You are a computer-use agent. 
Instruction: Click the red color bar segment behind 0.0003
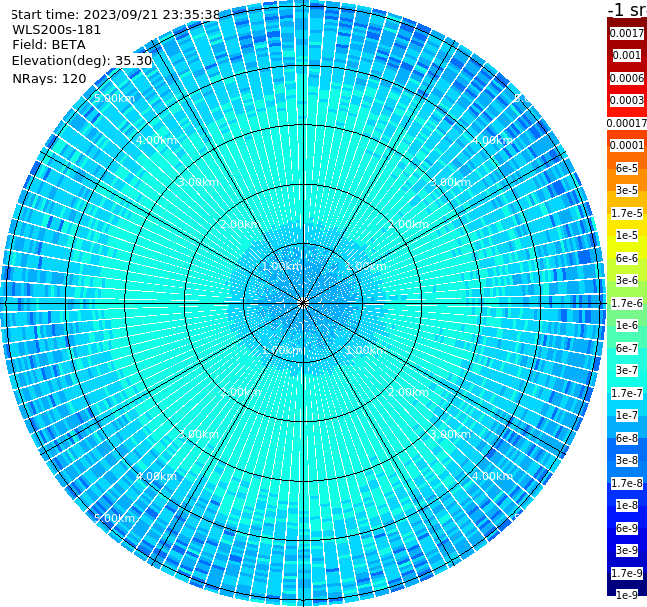pos(627,100)
